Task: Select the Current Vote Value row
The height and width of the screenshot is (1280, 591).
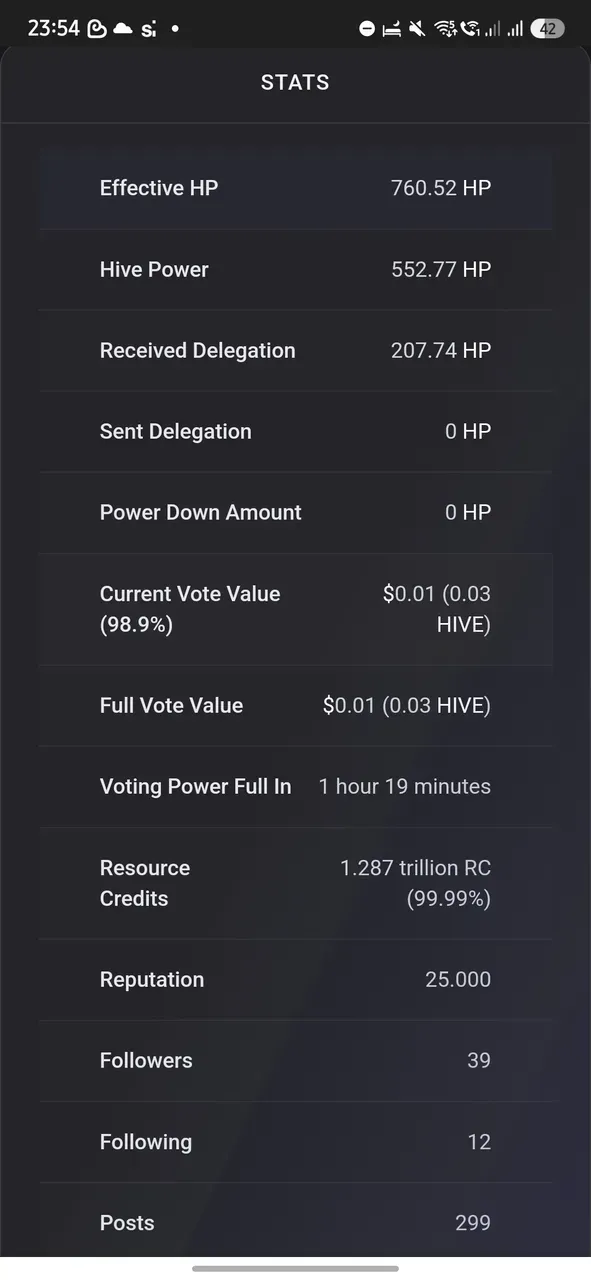Action: [295, 609]
